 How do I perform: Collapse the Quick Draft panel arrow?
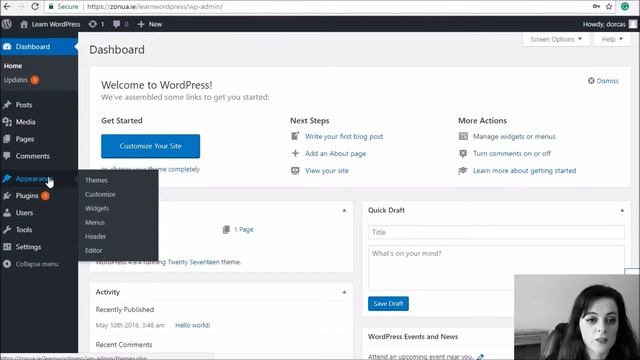[622, 211]
